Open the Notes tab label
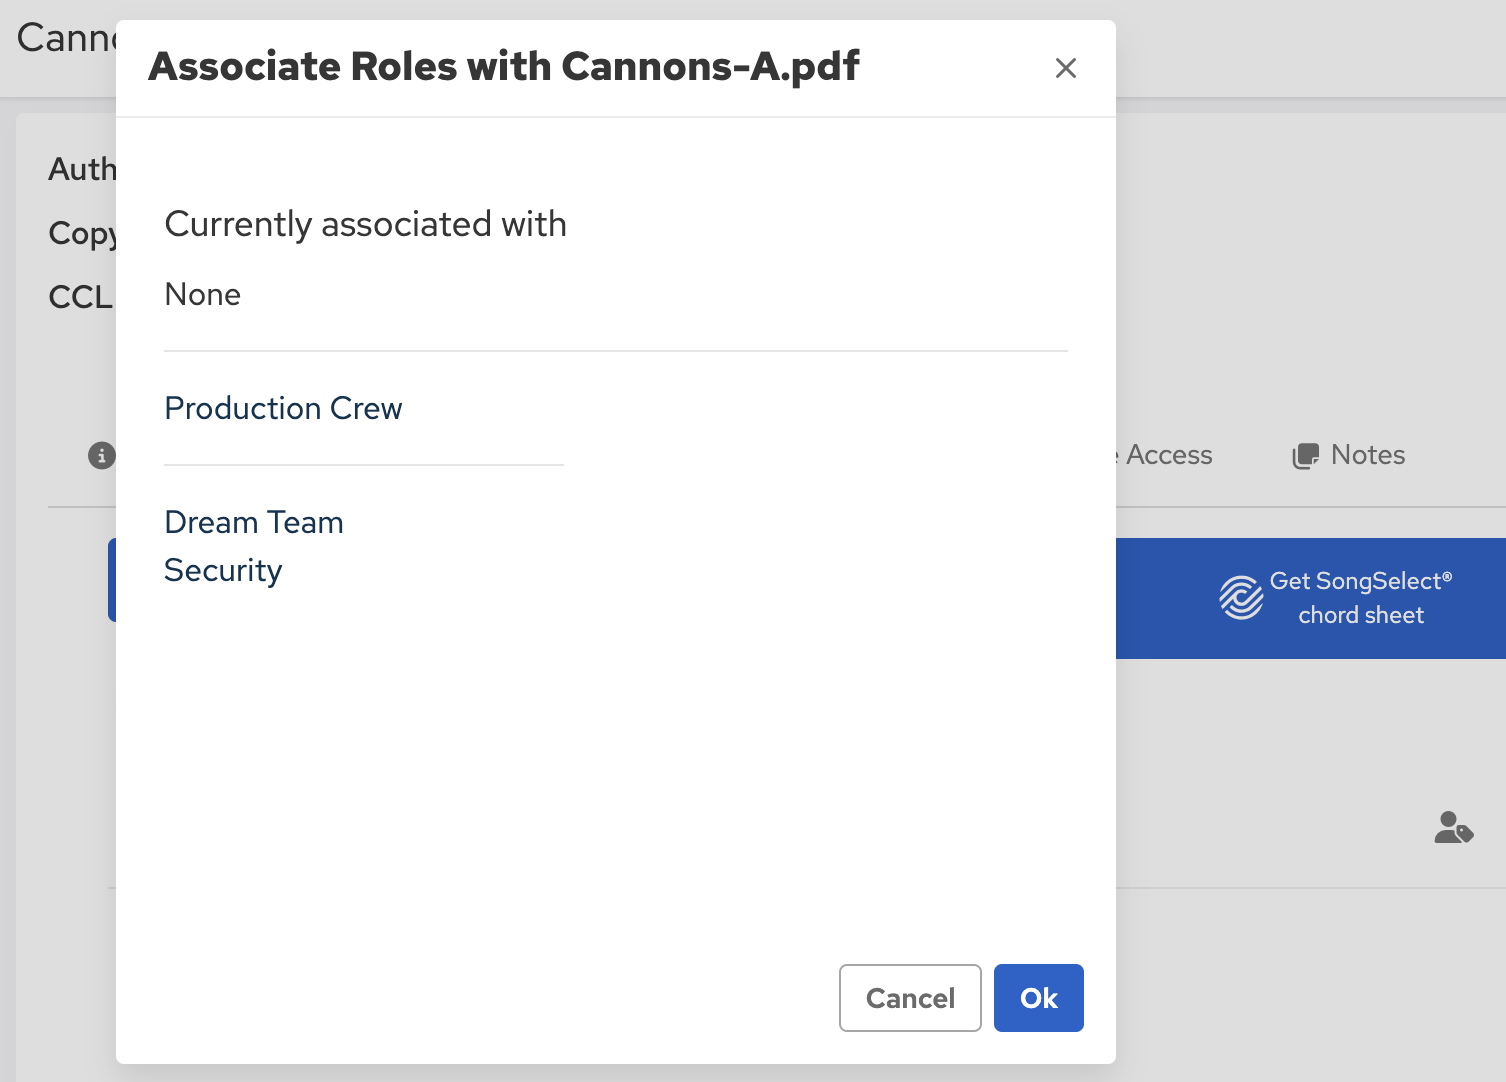Image resolution: width=1506 pixels, height=1082 pixels. tap(1367, 455)
